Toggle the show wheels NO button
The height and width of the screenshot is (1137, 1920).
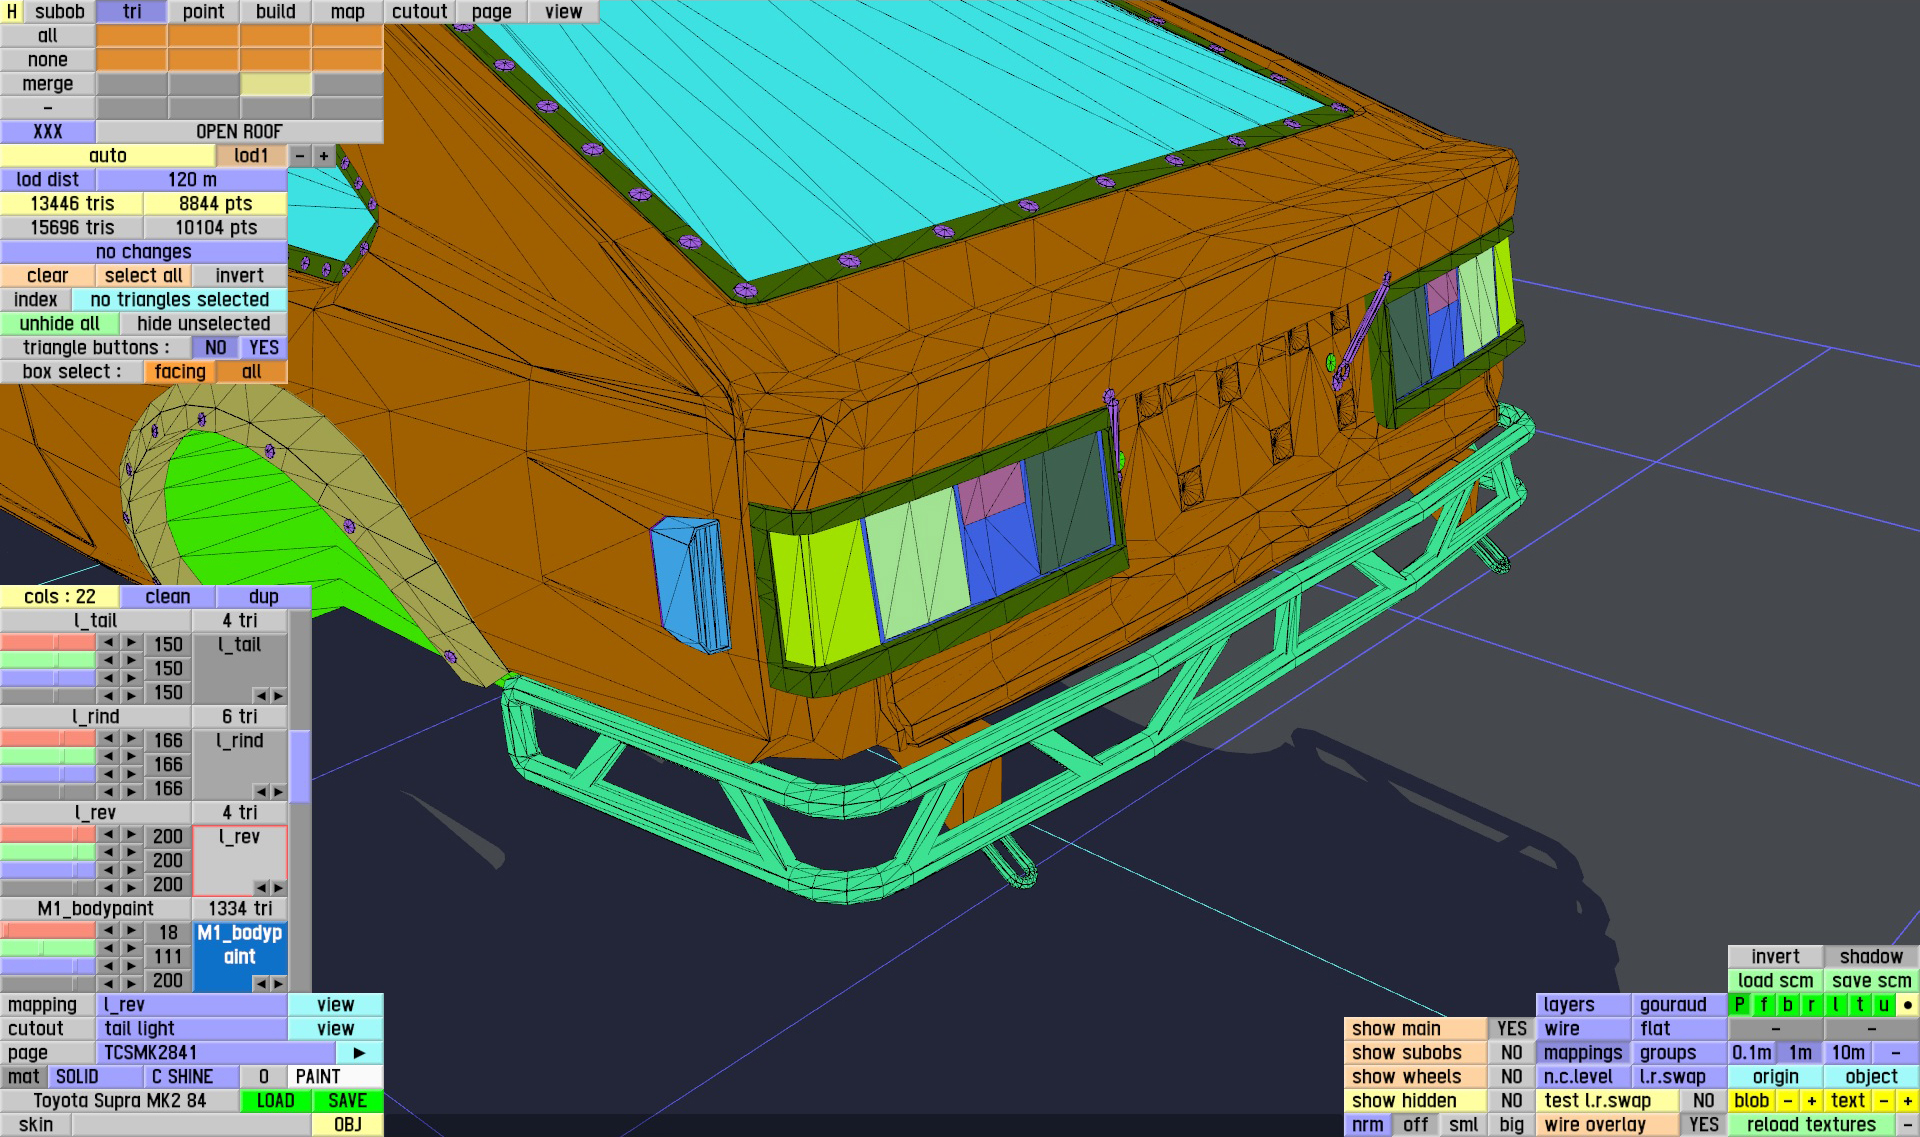tap(1510, 1077)
